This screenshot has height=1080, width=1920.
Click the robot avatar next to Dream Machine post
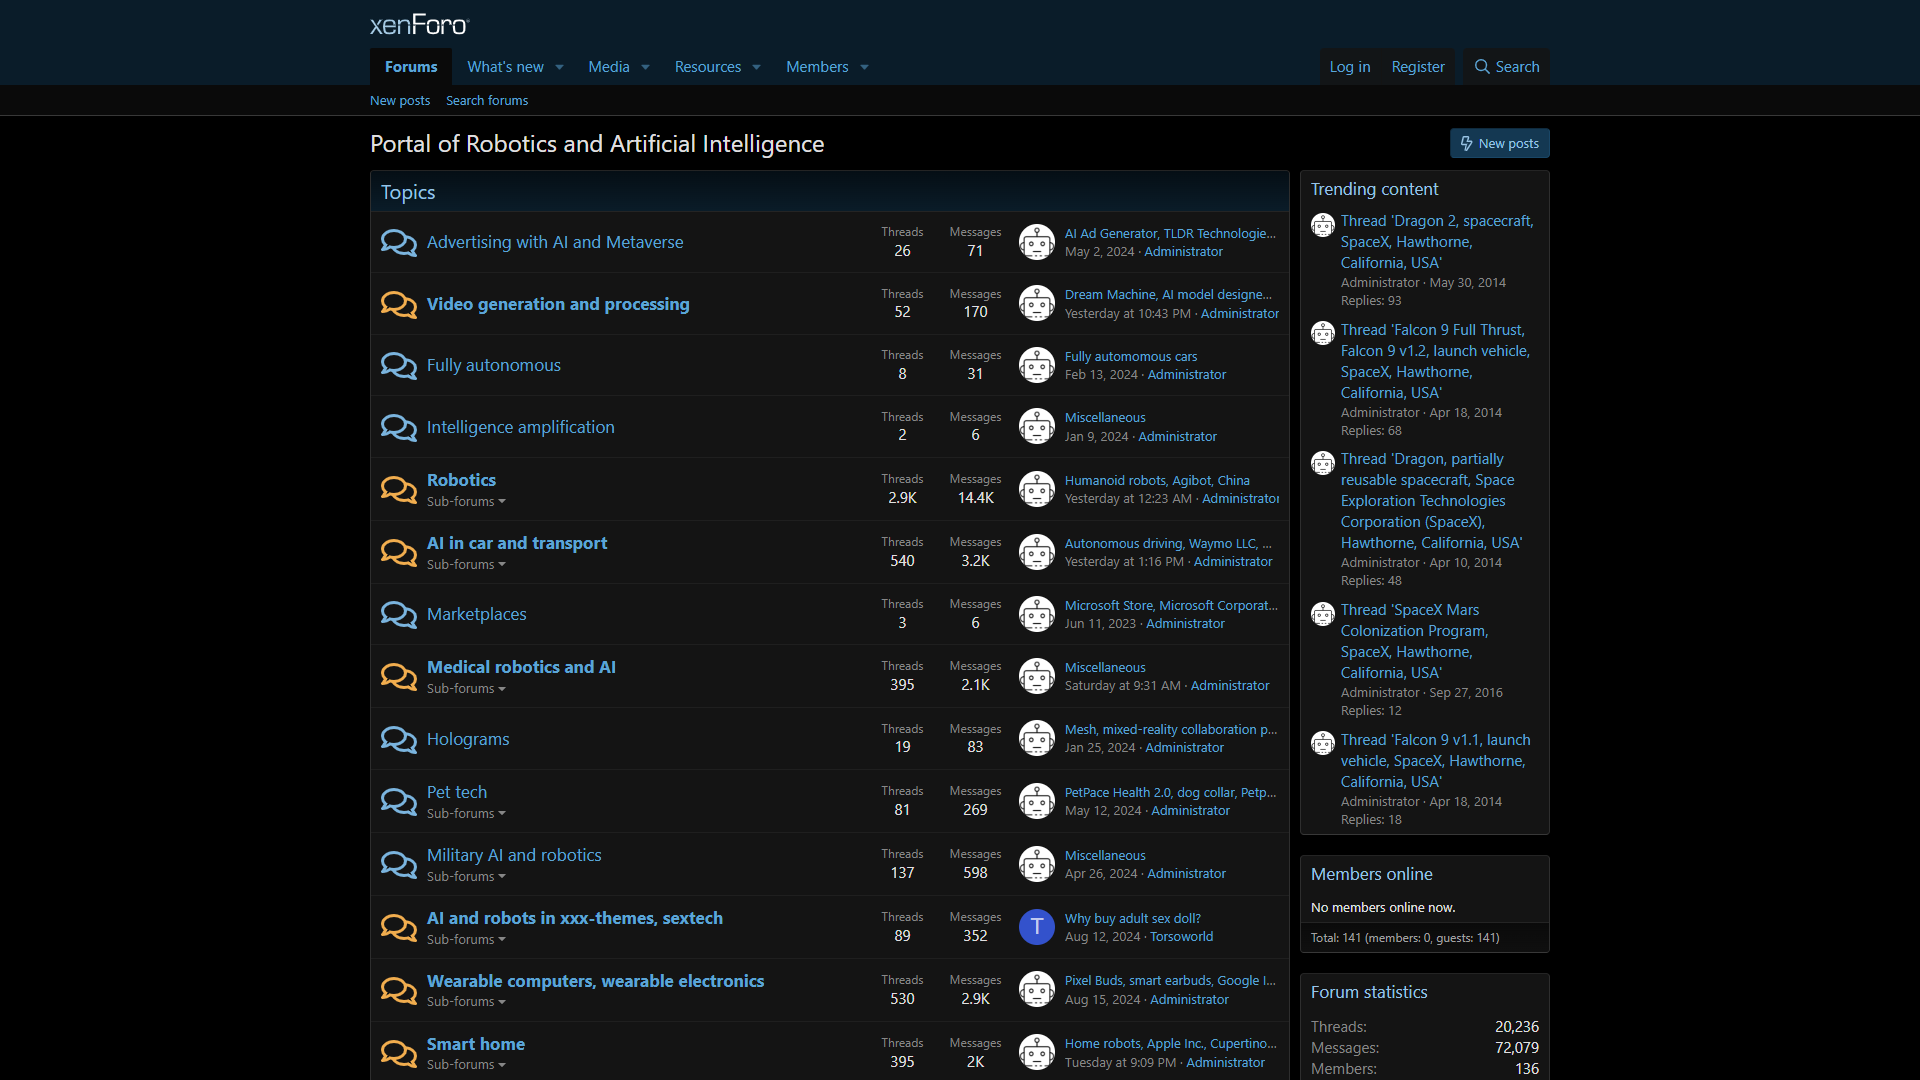pyautogui.click(x=1036, y=303)
